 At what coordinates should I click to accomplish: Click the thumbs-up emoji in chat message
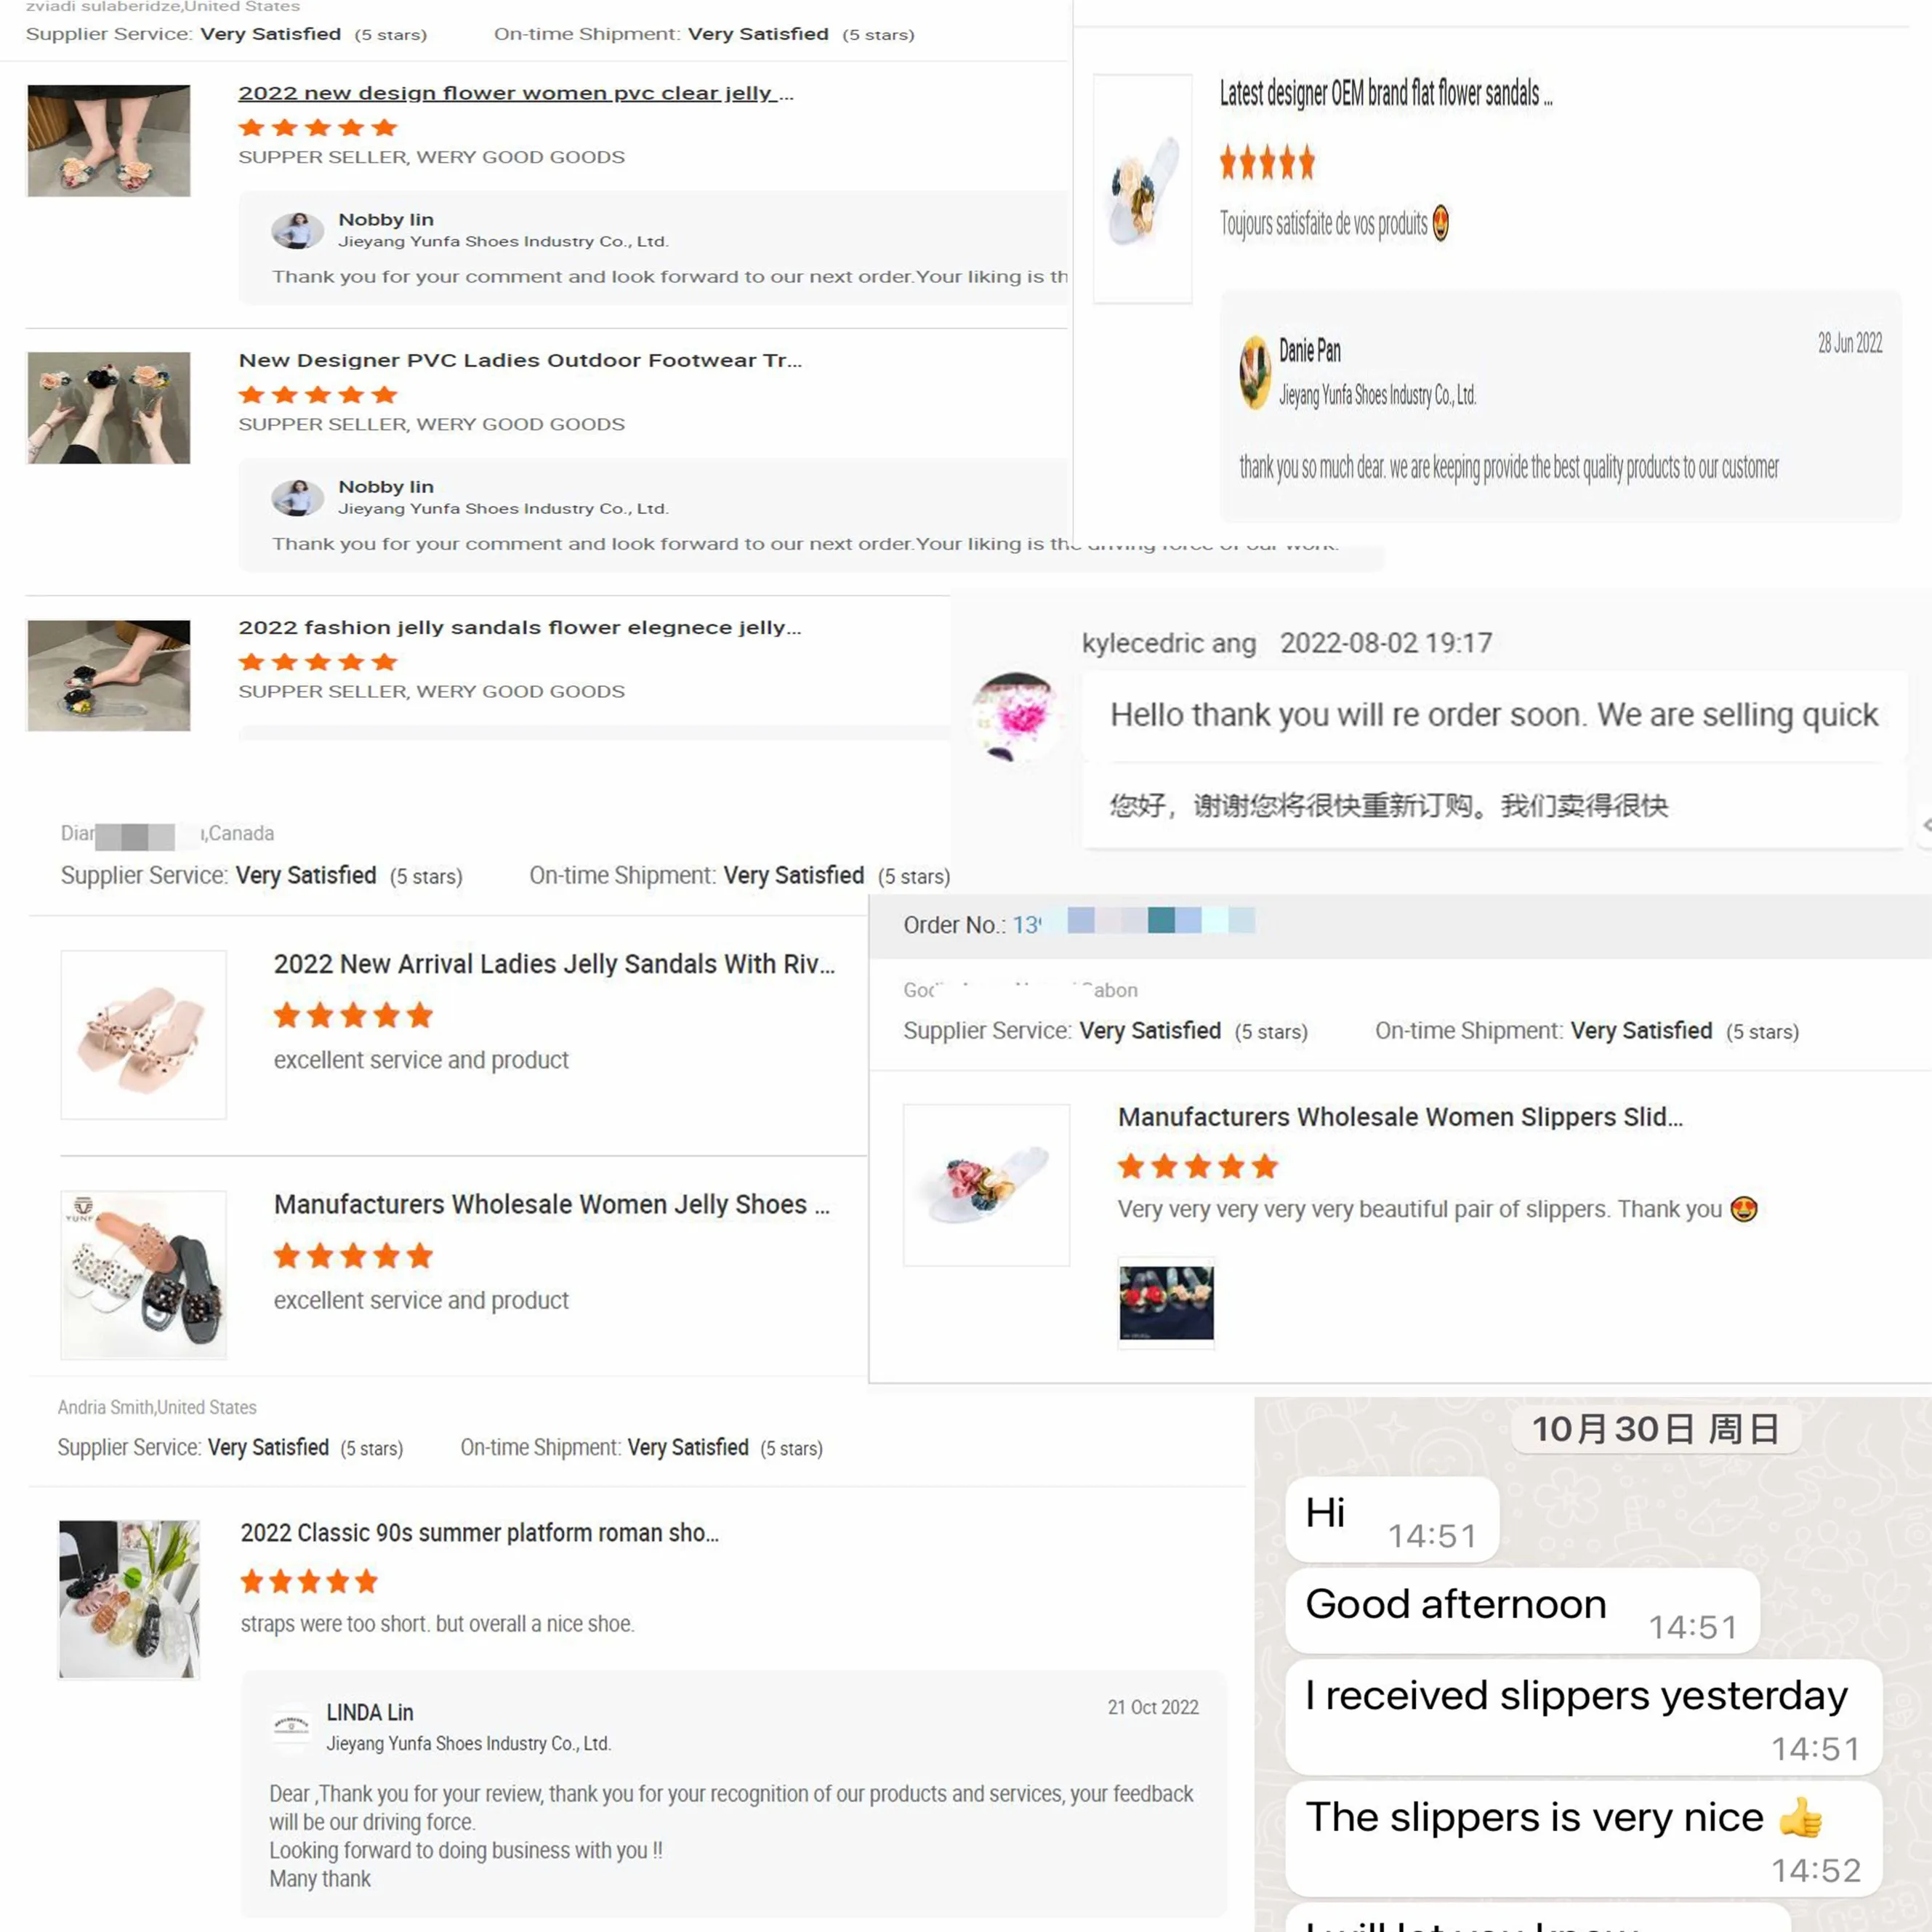tap(1801, 1817)
